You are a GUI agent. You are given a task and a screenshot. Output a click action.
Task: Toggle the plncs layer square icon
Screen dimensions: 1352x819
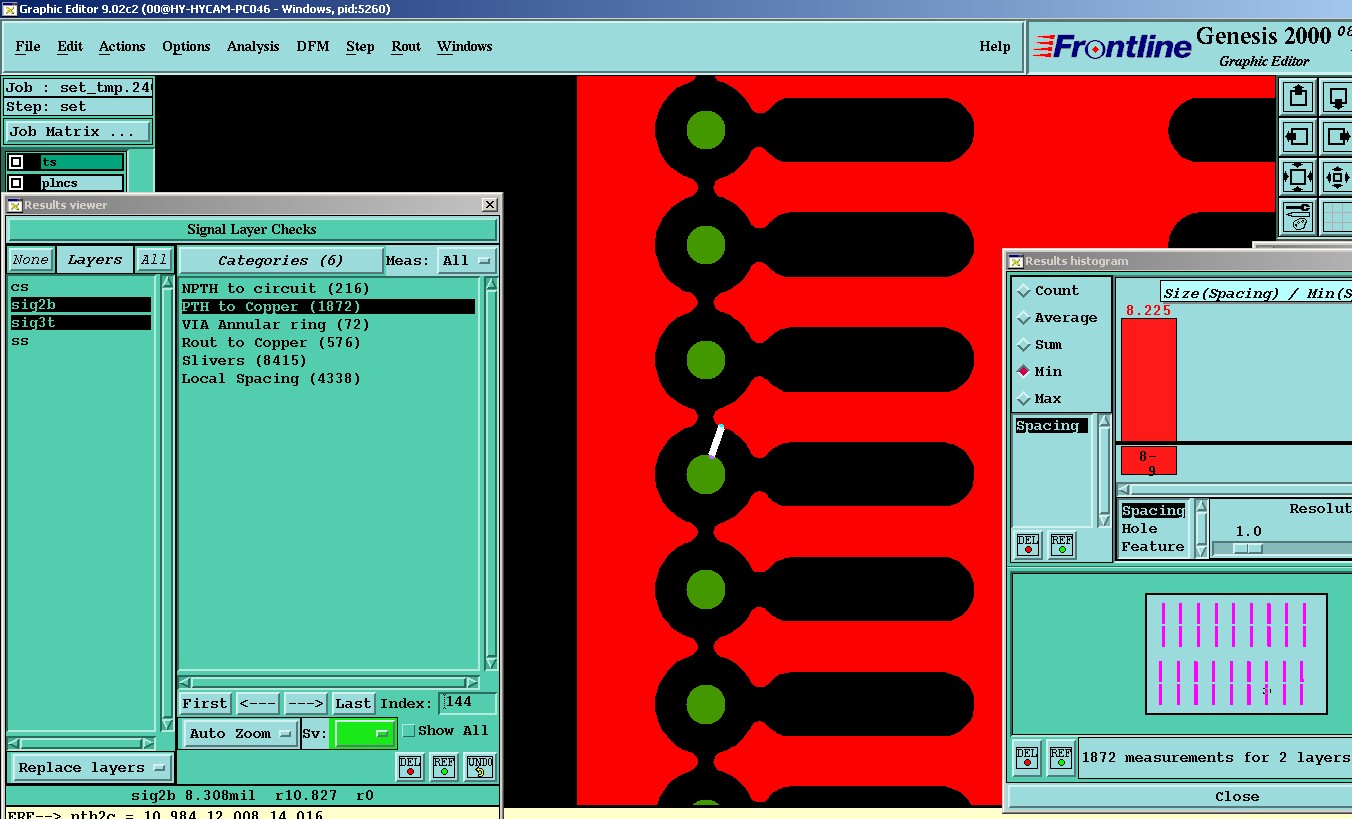tap(16, 183)
